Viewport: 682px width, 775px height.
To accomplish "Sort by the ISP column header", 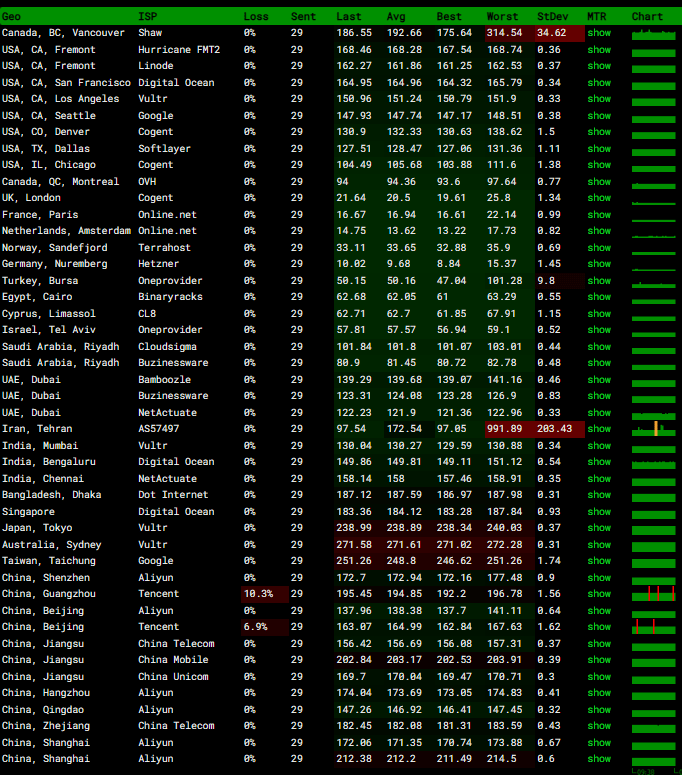I will (x=147, y=17).
